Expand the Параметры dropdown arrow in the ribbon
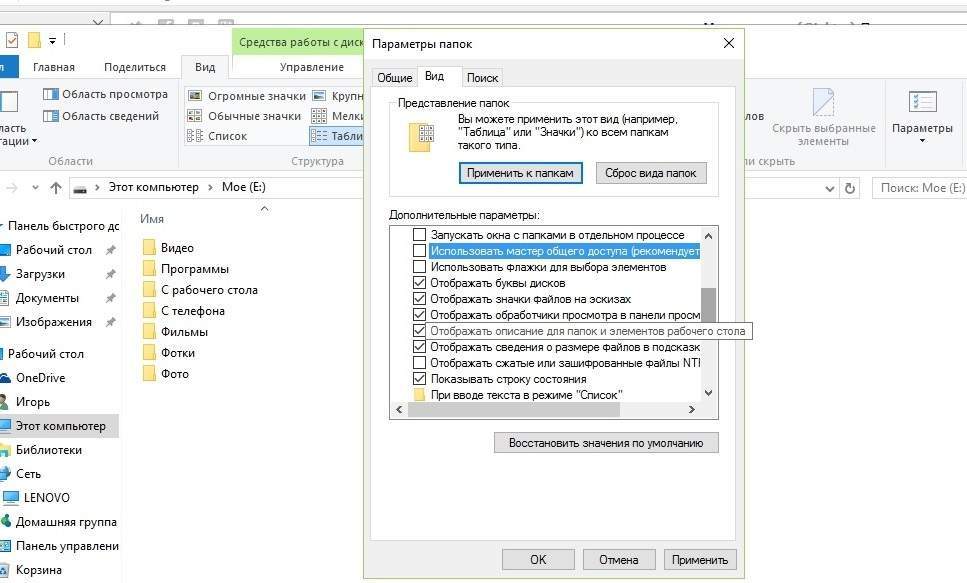This screenshot has height=583, width=967. click(x=922, y=141)
